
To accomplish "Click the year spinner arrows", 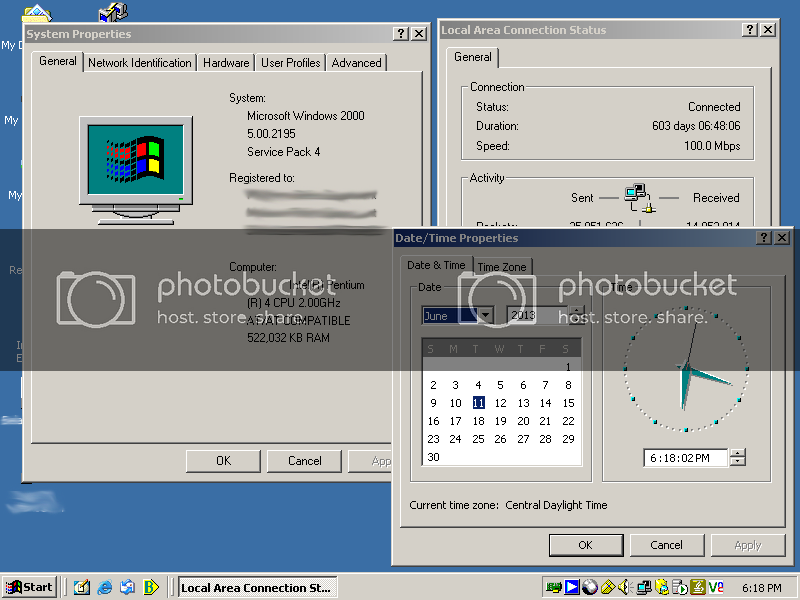I will [x=577, y=315].
